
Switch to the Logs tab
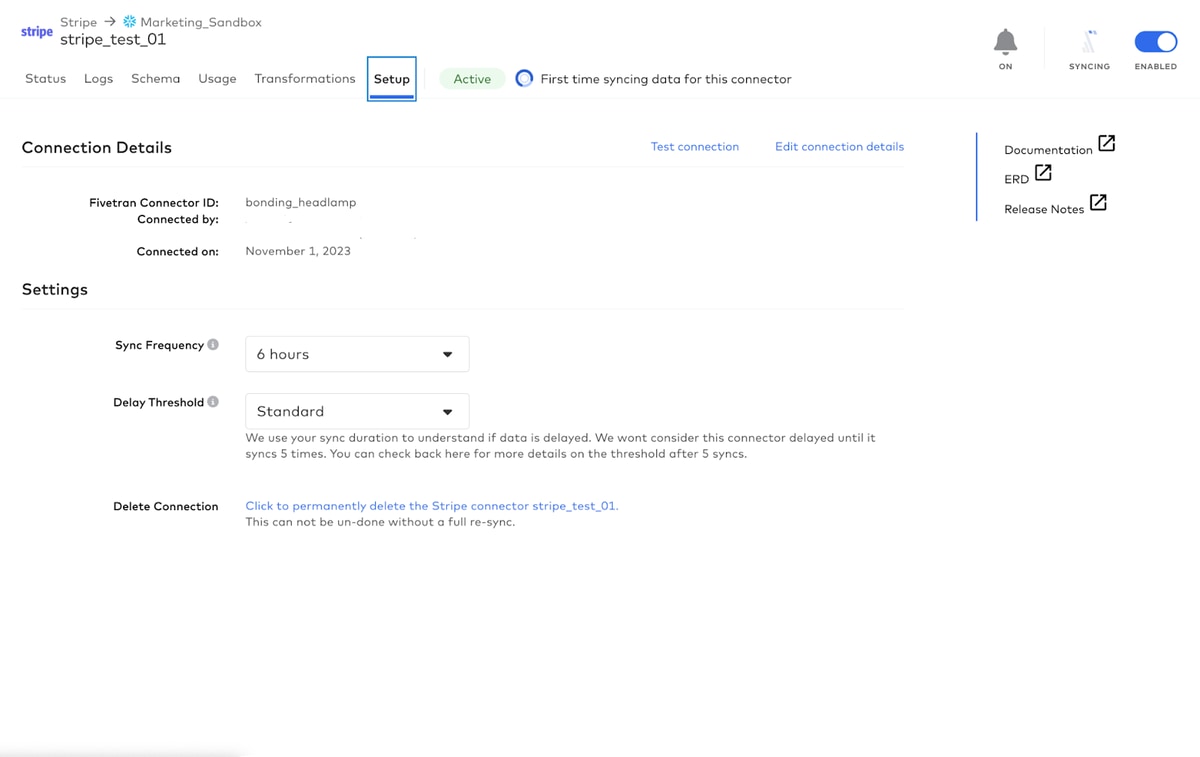[x=98, y=78]
